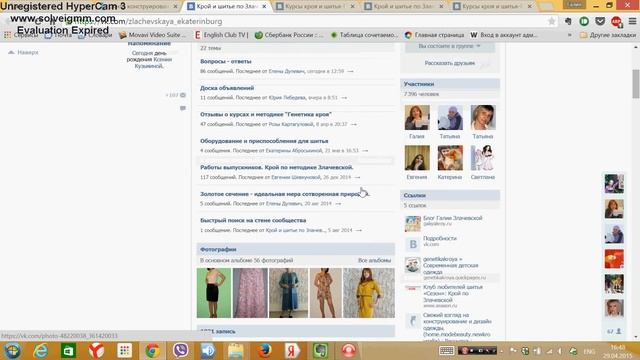
Task: Click the Pocket extension icon in toolbar
Action: [x=600, y=21]
